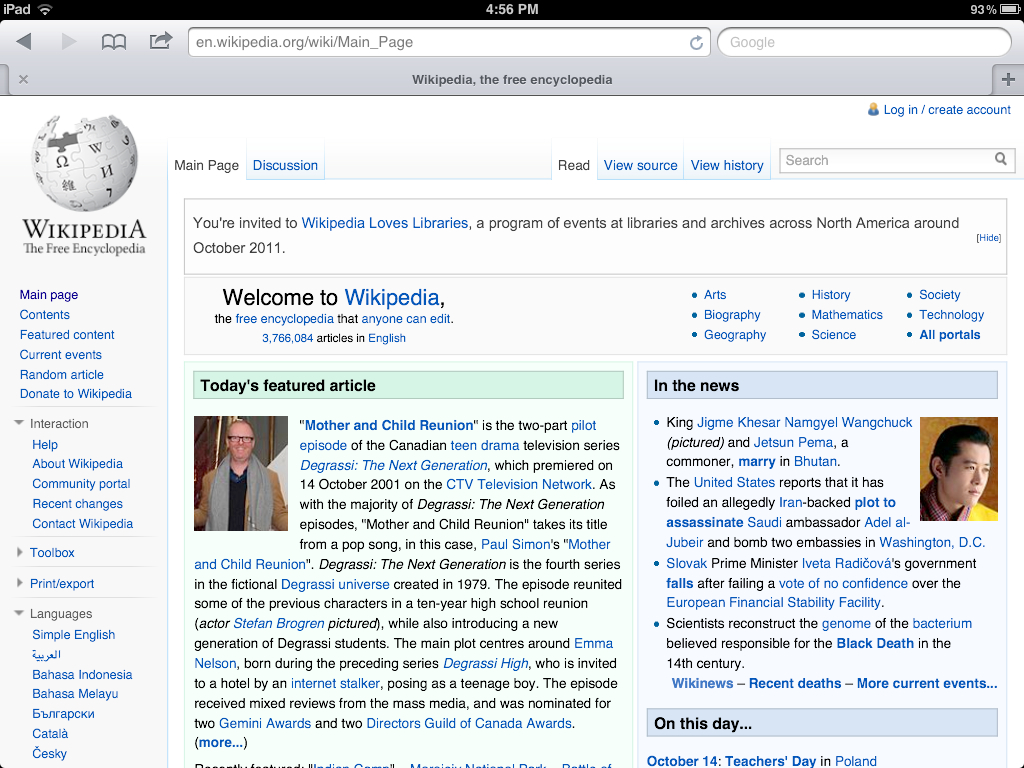Open the Wikipedia Loves Libraries link

(x=385, y=223)
